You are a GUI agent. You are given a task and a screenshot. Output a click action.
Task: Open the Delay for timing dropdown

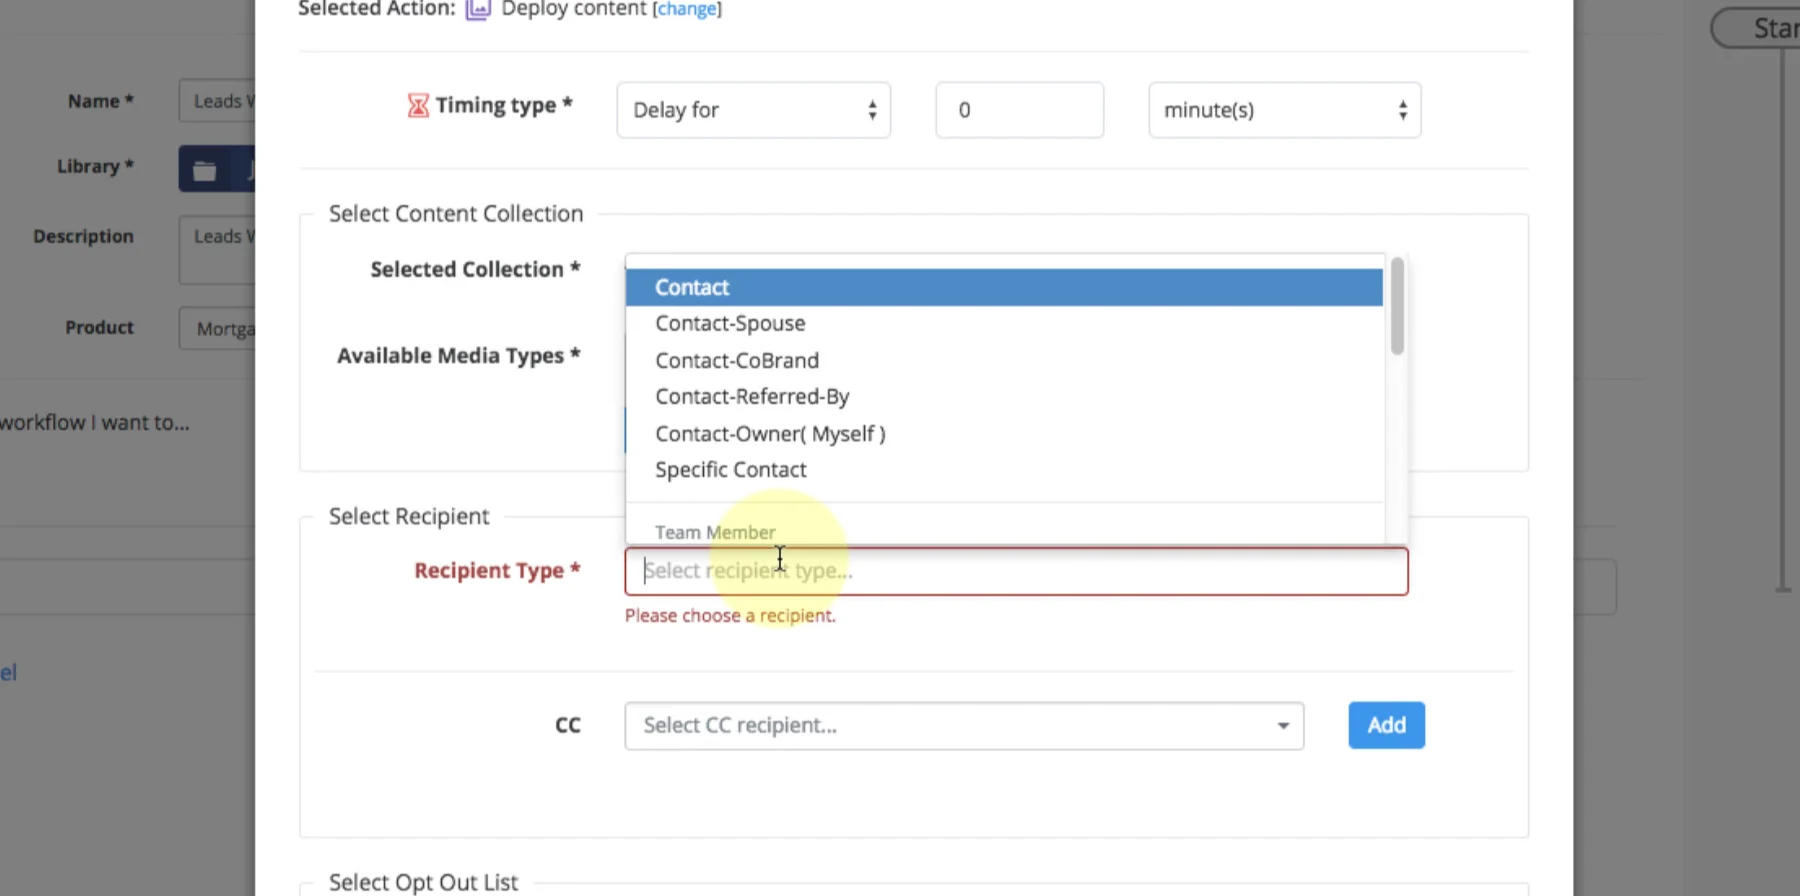click(754, 110)
